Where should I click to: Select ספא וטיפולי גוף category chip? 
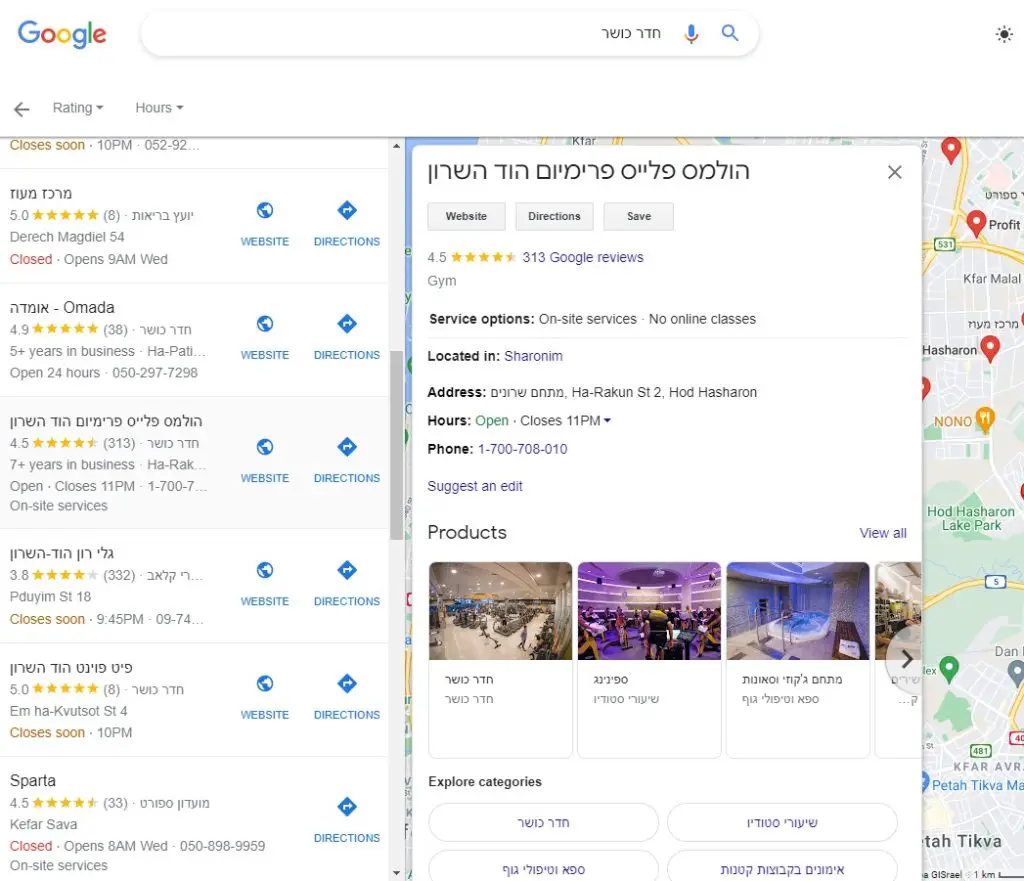[543, 869]
